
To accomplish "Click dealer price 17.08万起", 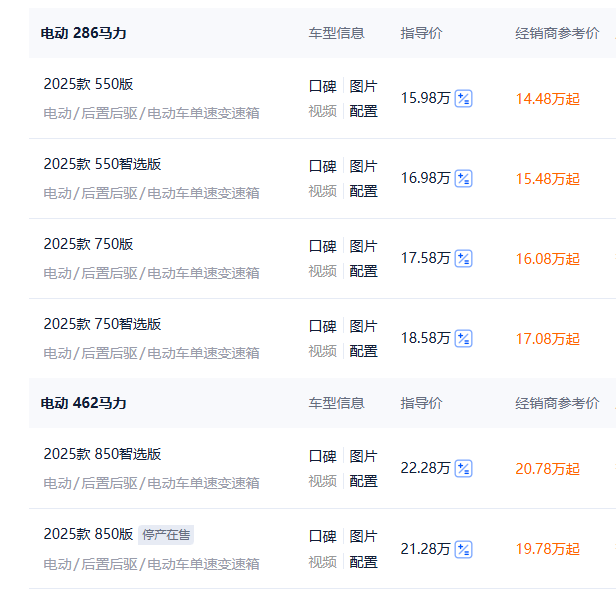I will pyautogui.click(x=547, y=339).
